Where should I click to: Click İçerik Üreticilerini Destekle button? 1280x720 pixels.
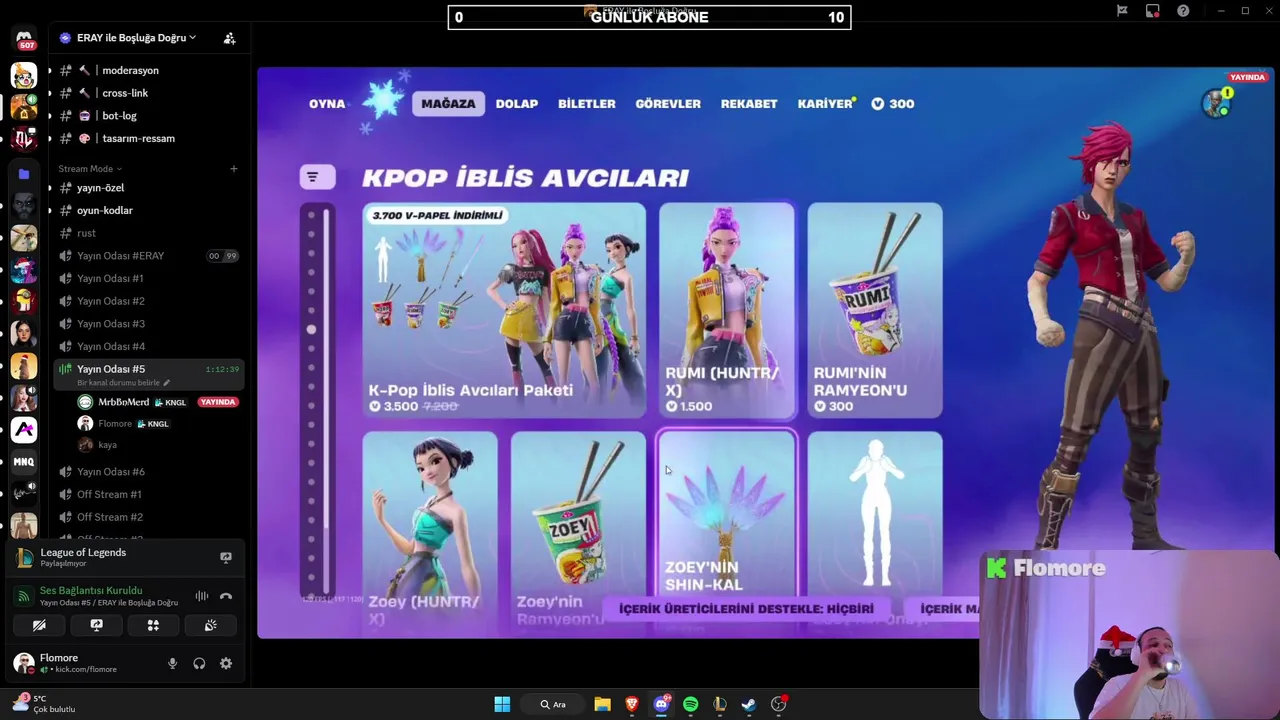[x=746, y=608]
